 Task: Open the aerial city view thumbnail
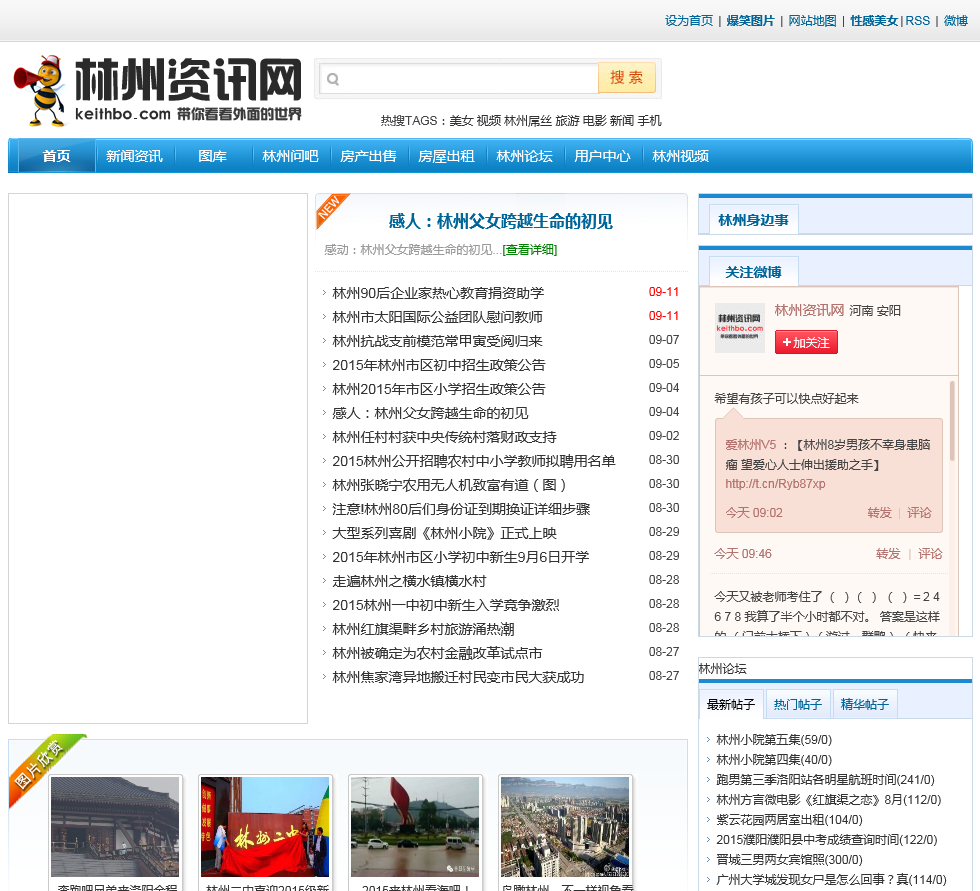point(564,827)
